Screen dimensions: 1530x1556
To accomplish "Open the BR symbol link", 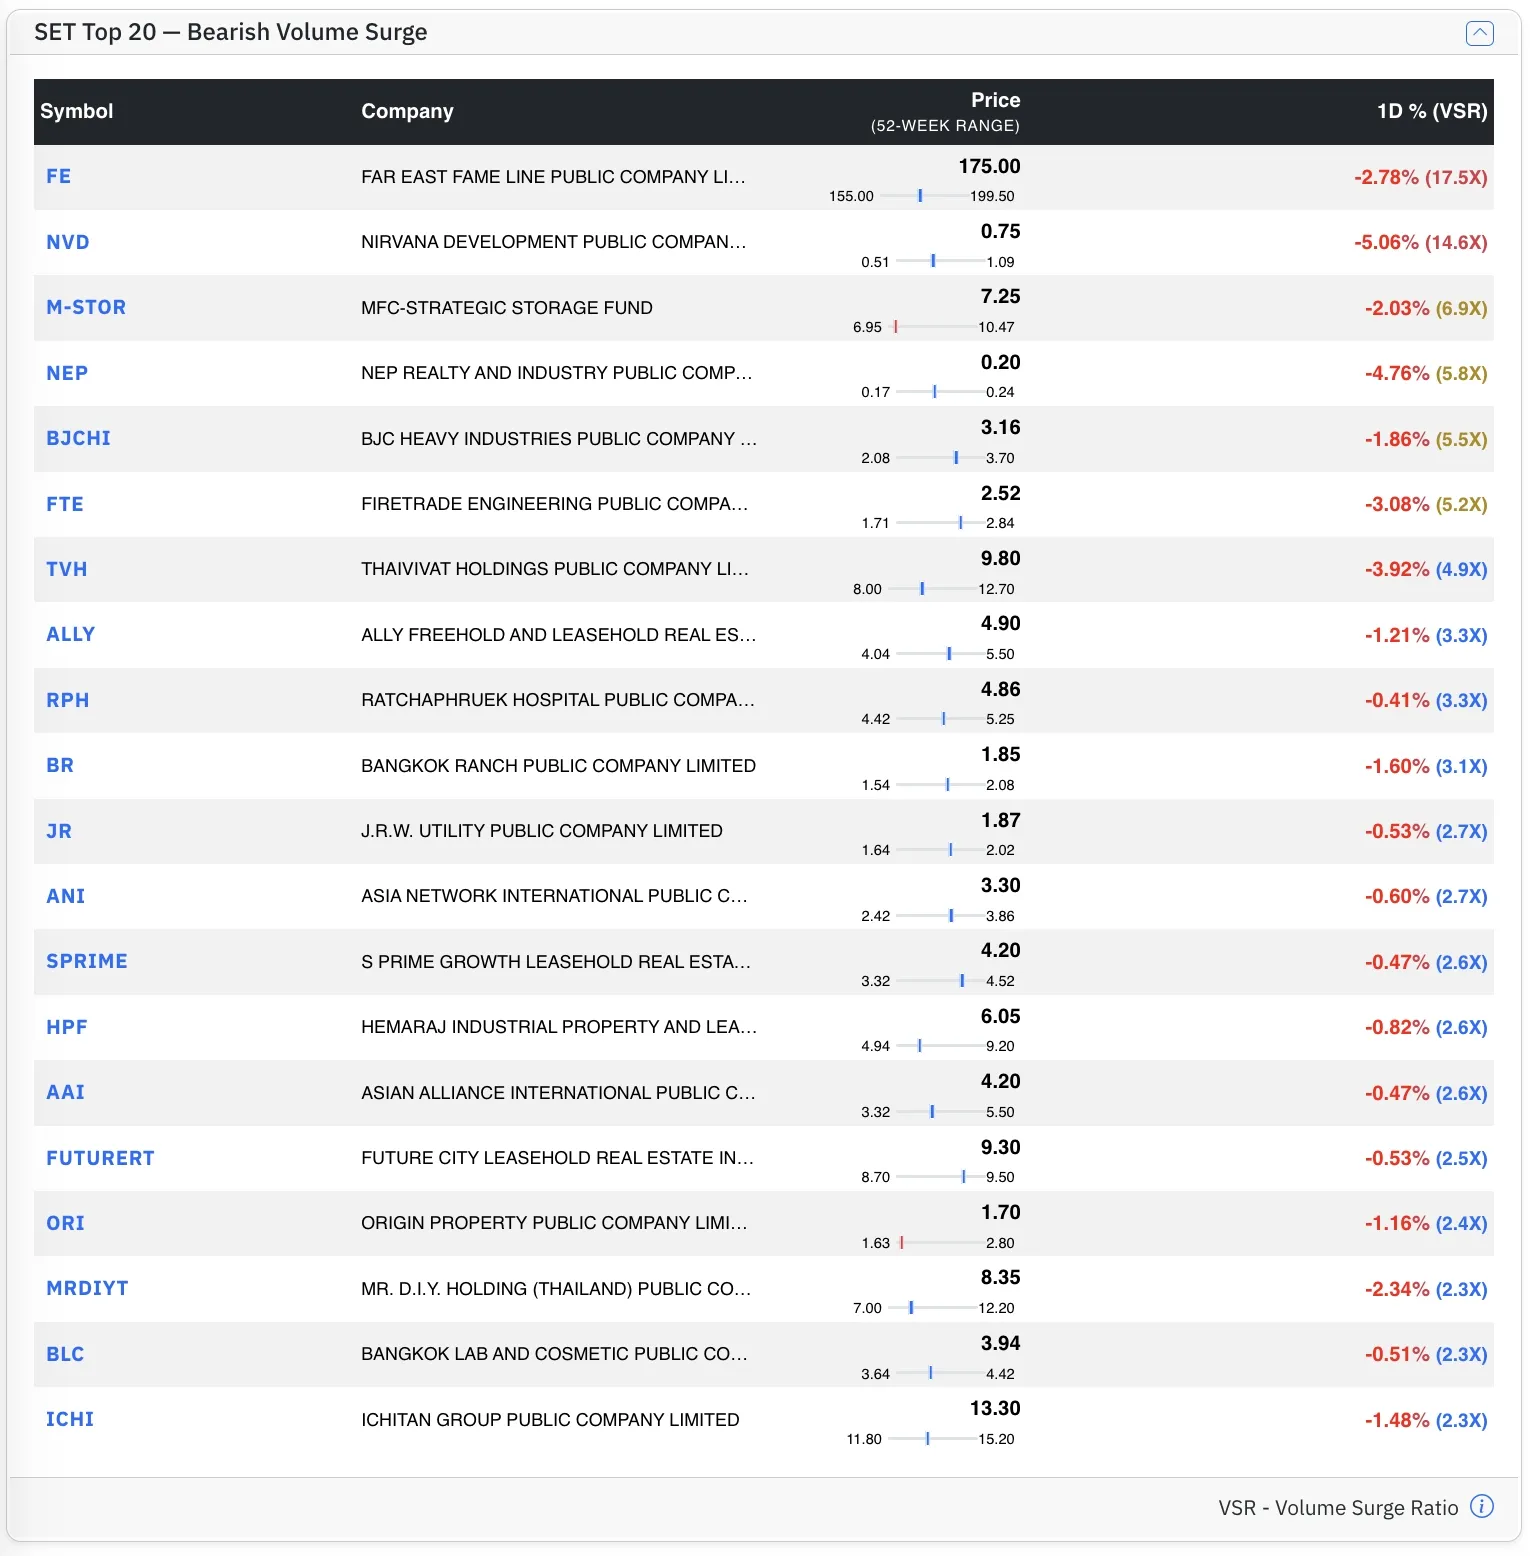I will coord(60,765).
